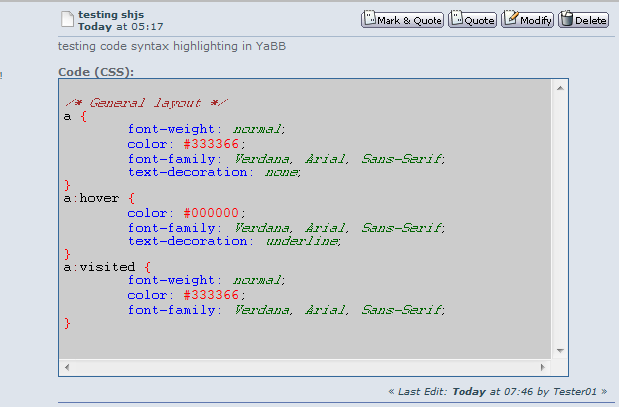Click the "text-decoration: underline" line
The image size is (619, 407).
click(x=234, y=241)
